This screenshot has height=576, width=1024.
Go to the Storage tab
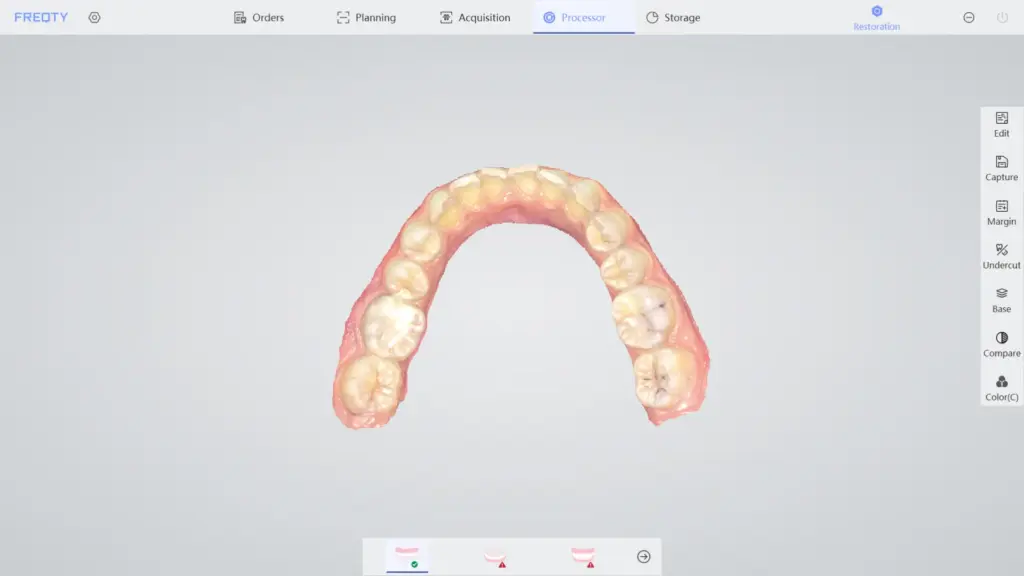point(673,17)
